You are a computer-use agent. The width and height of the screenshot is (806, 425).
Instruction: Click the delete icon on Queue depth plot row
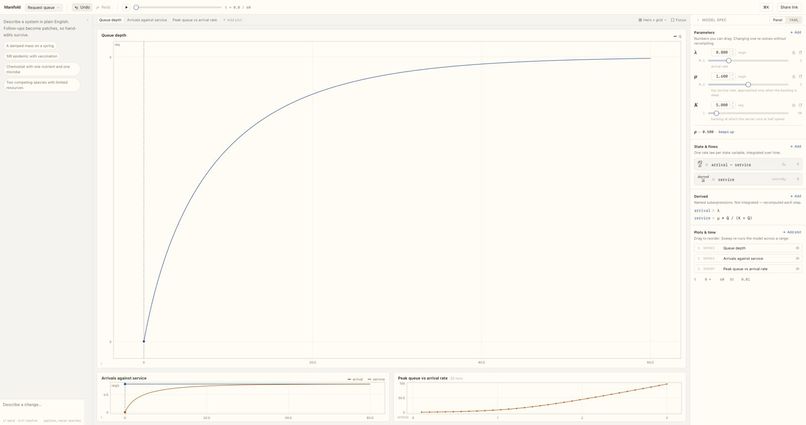797,248
